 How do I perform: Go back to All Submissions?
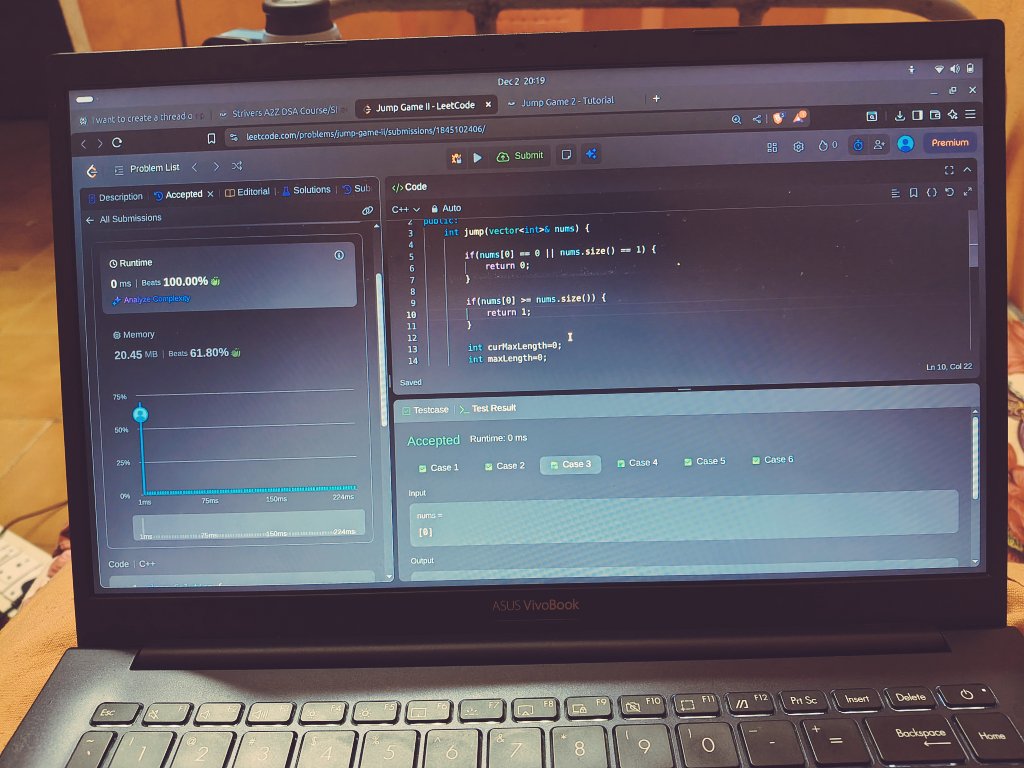point(123,219)
